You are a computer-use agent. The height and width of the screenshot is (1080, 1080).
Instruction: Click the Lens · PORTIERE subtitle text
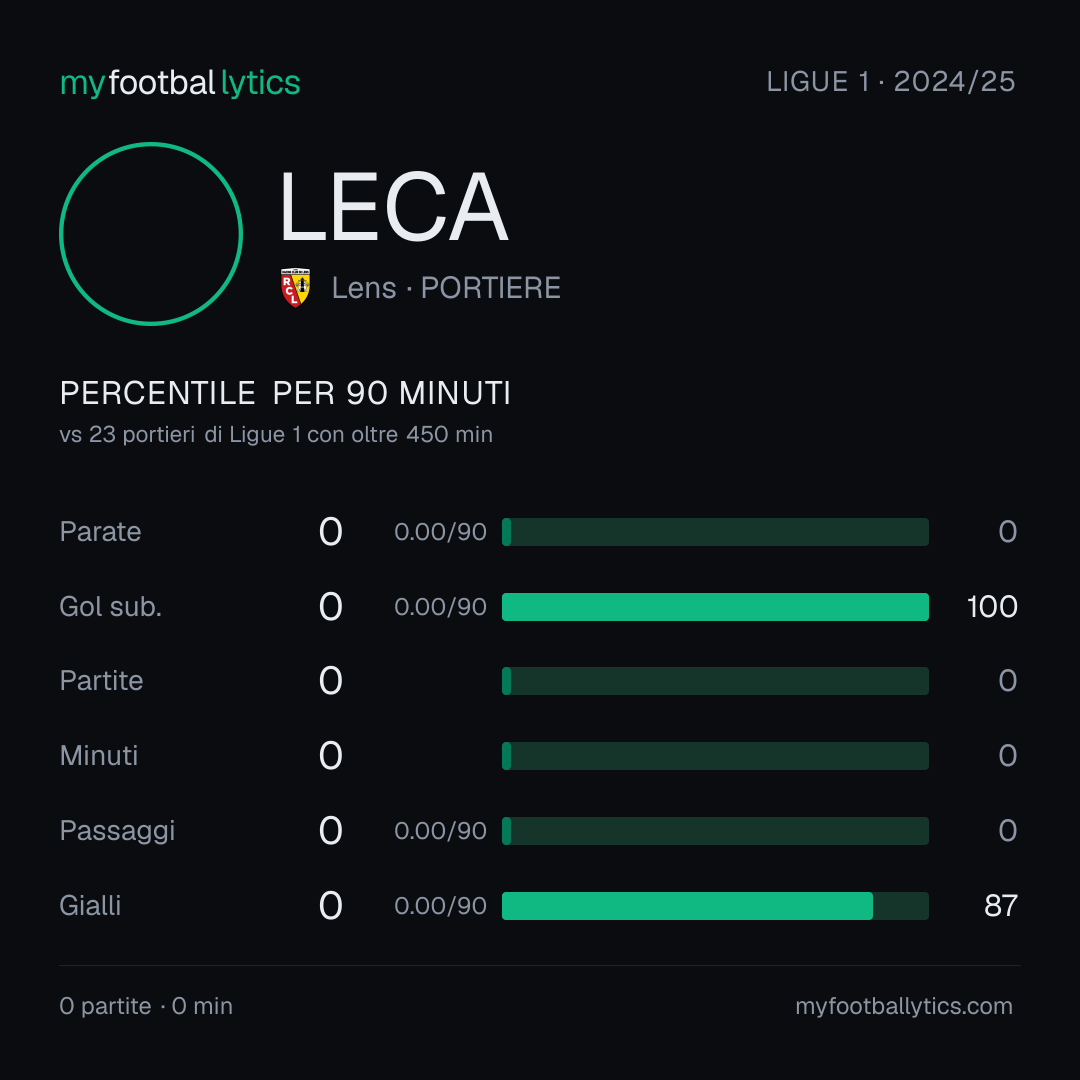coord(446,288)
